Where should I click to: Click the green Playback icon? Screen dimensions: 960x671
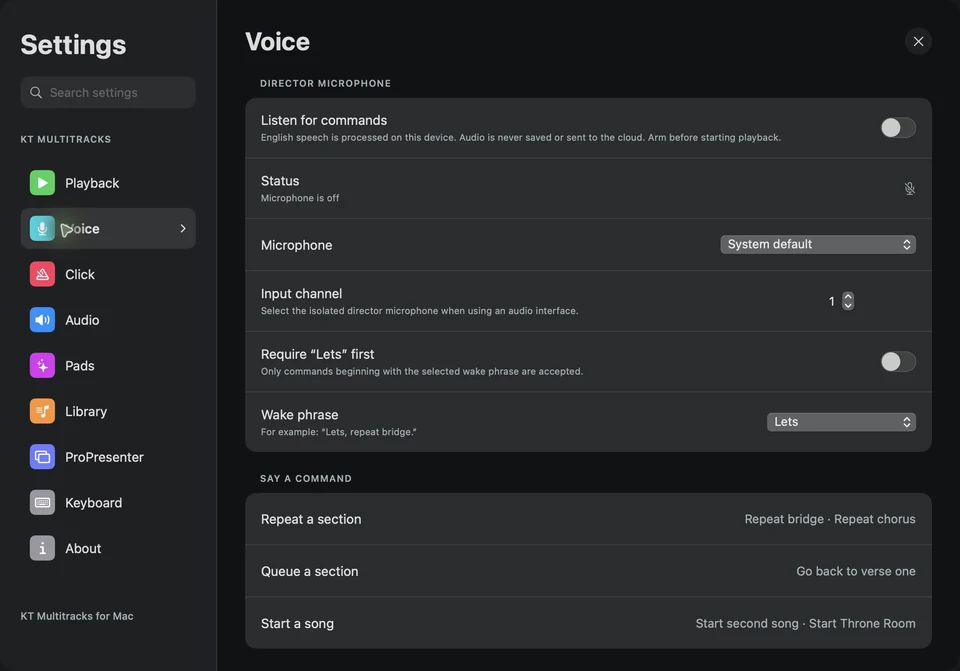tap(42, 183)
